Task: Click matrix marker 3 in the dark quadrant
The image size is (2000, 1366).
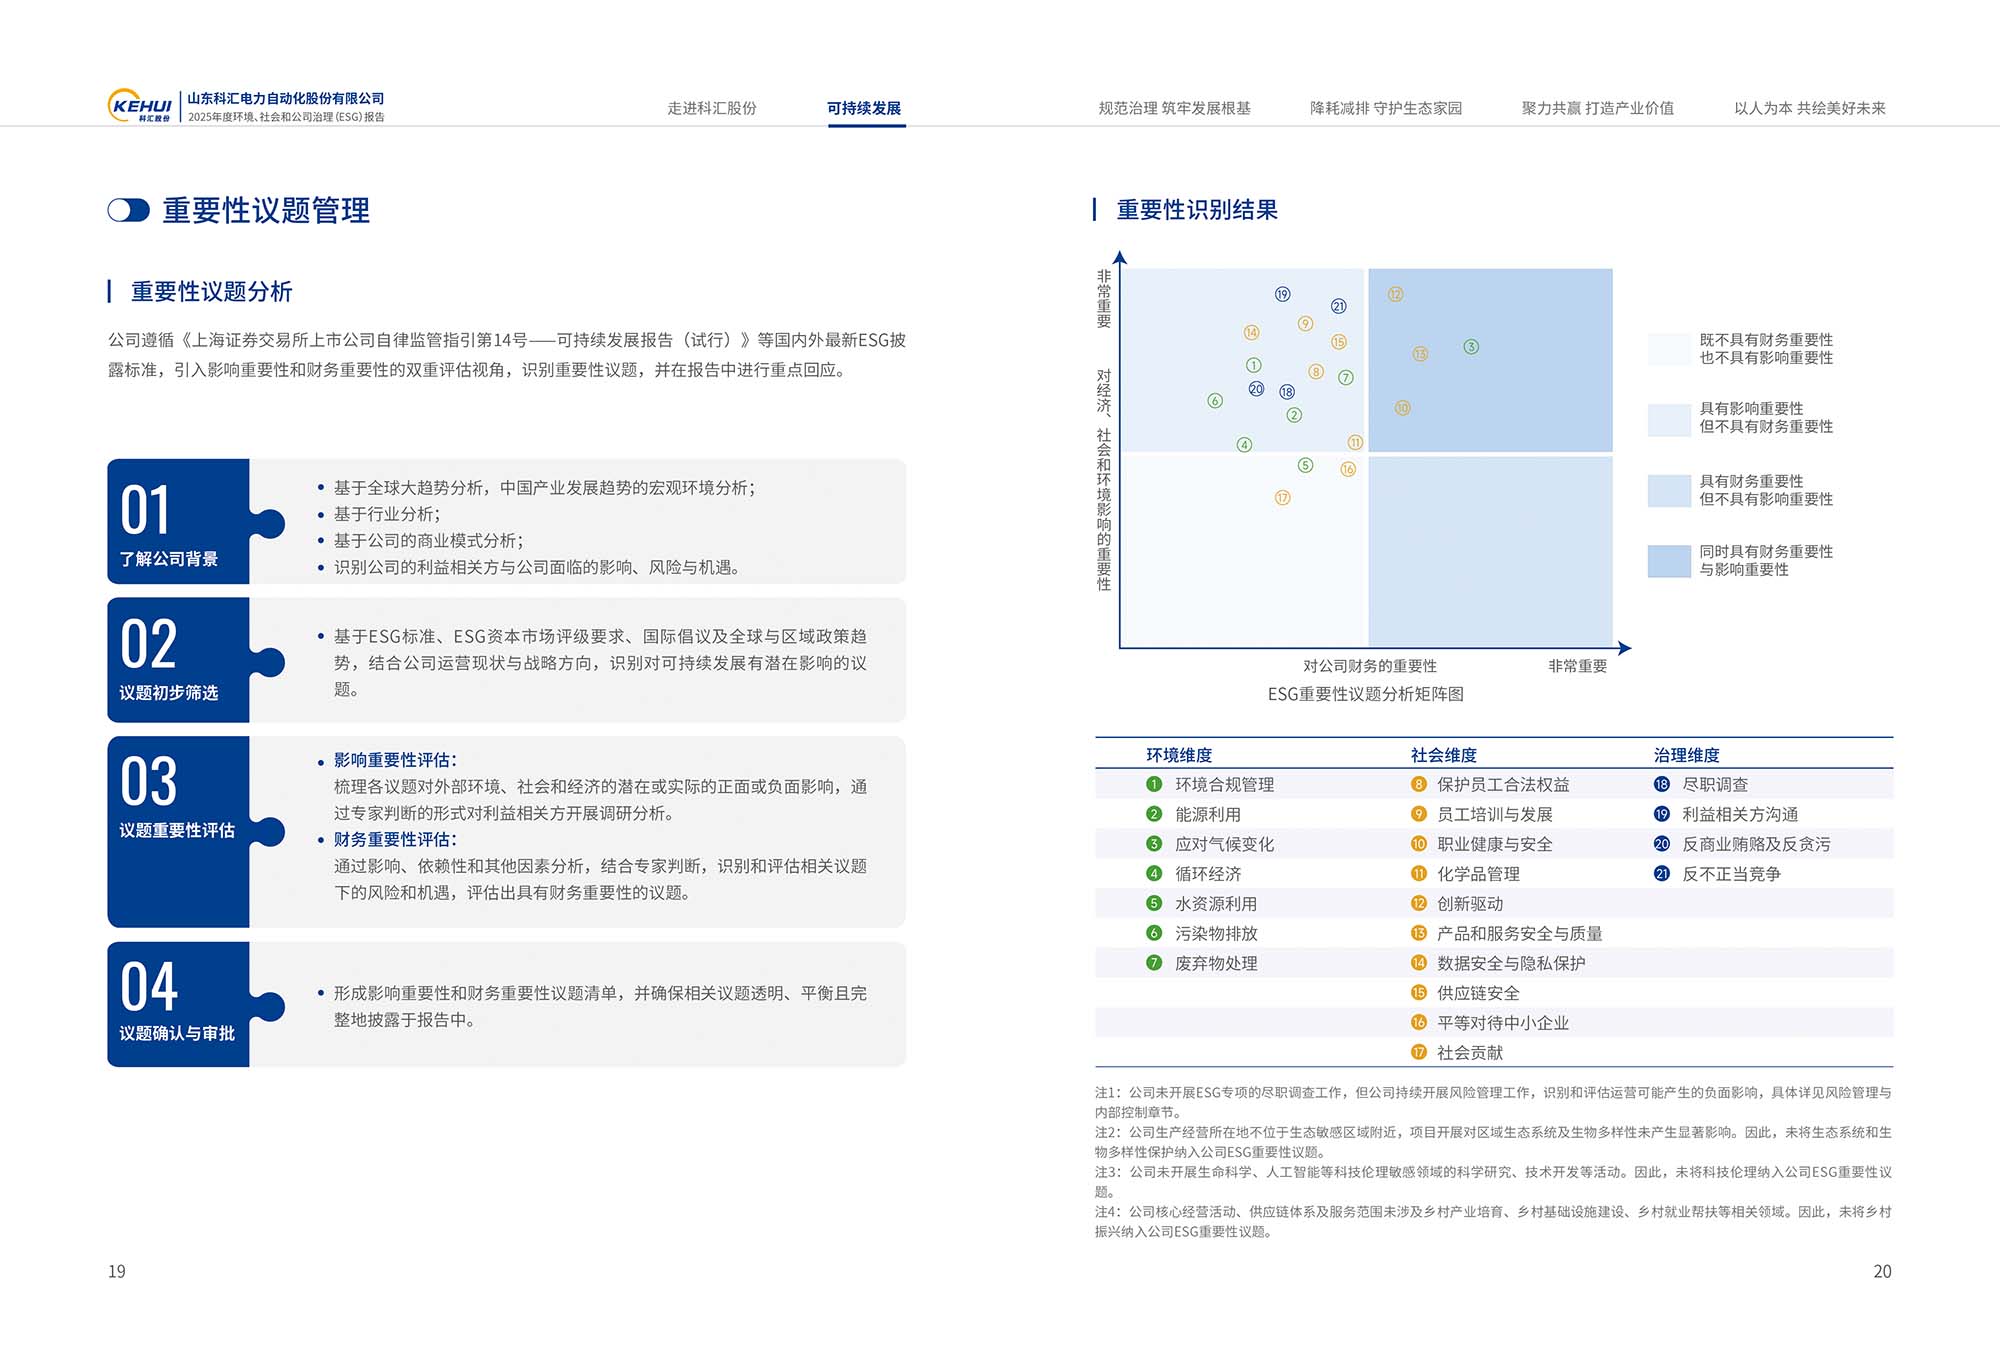Action: pyautogui.click(x=1471, y=347)
